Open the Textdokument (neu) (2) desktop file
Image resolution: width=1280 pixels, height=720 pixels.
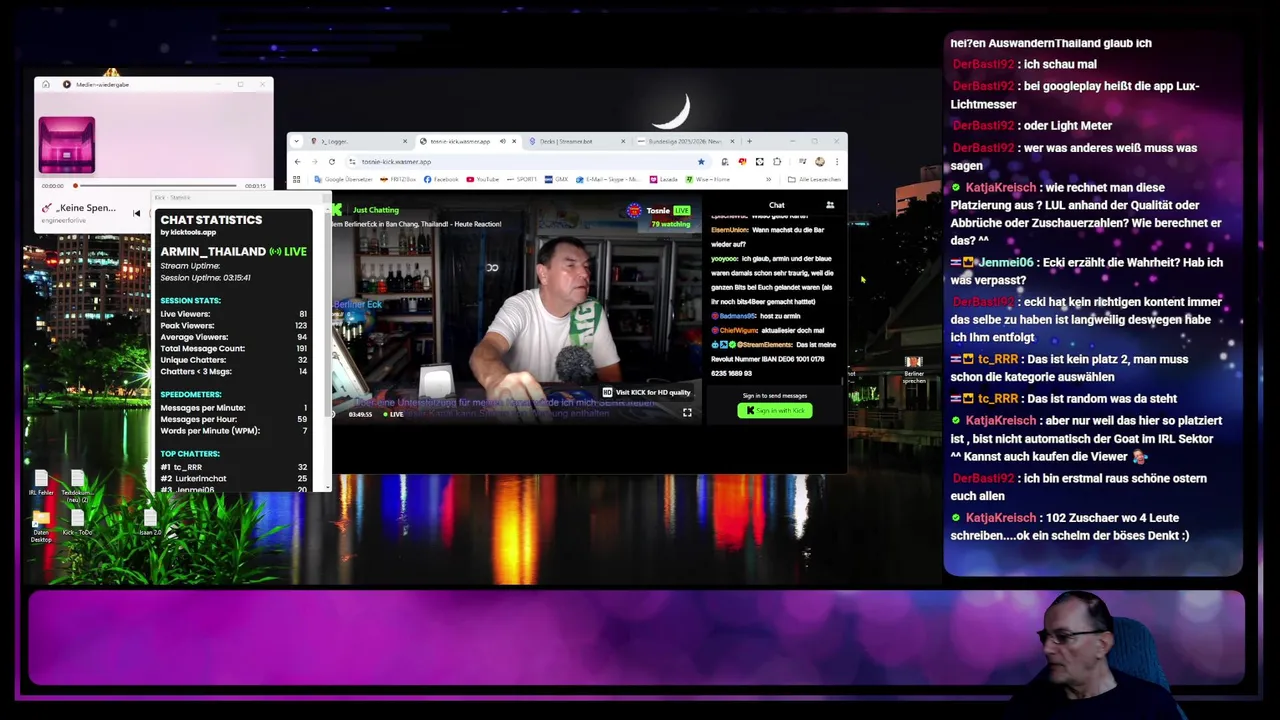(77, 486)
